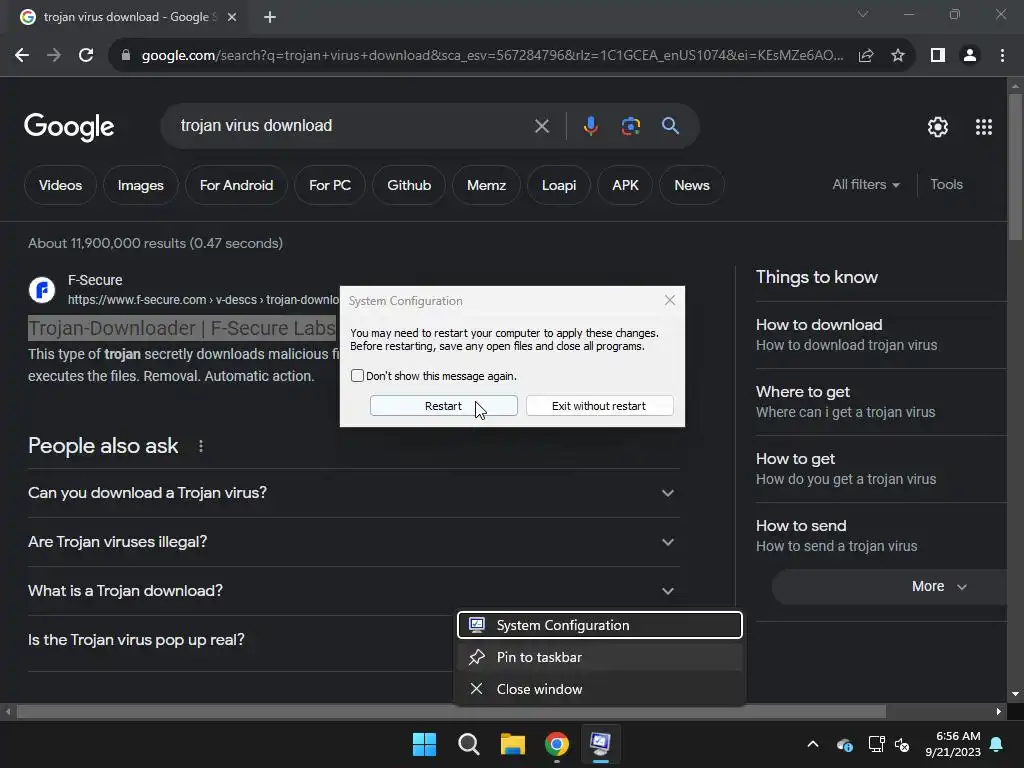Select the For PC filter chip
This screenshot has width=1024, height=768.
tap(330, 185)
